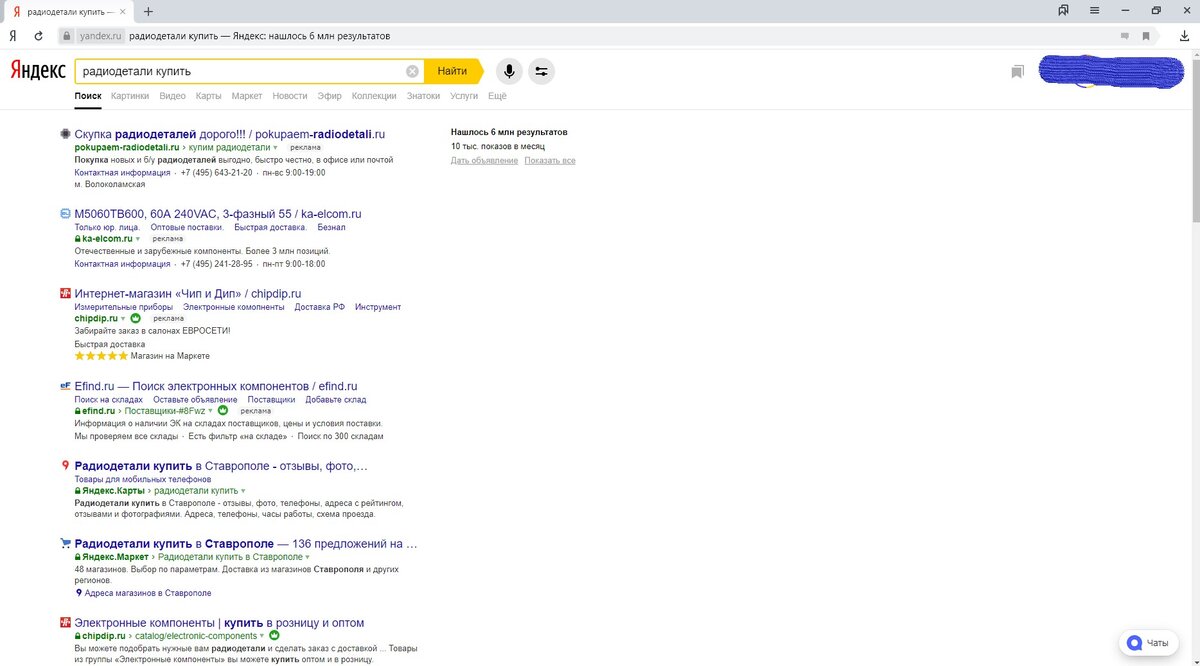Screen dimensions: 1200x666
Task: Click the pokupaem-radiodetali result favicon
Action: (65, 133)
